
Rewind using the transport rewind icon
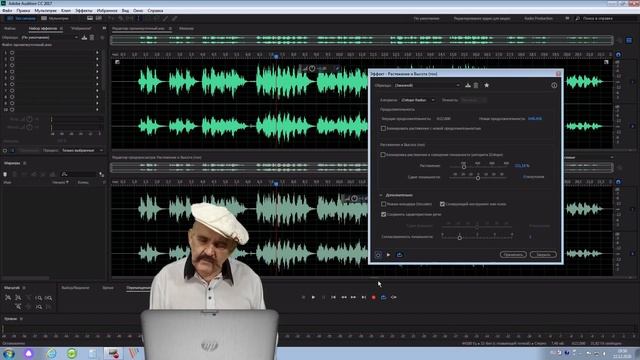(x=344, y=297)
